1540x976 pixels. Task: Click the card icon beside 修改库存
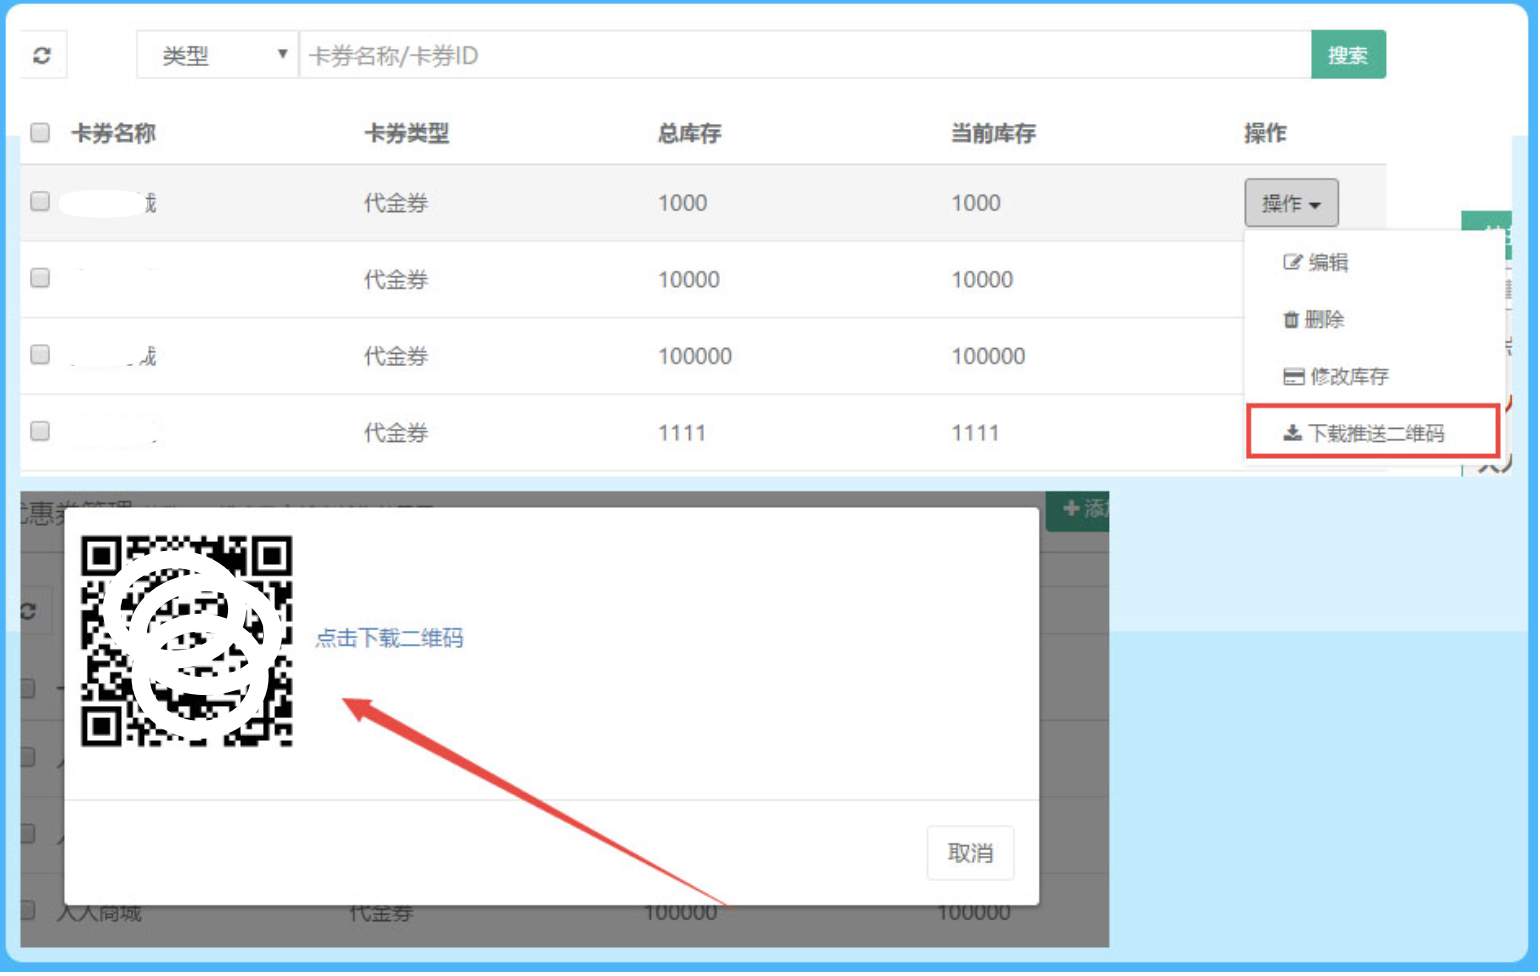click(1295, 377)
